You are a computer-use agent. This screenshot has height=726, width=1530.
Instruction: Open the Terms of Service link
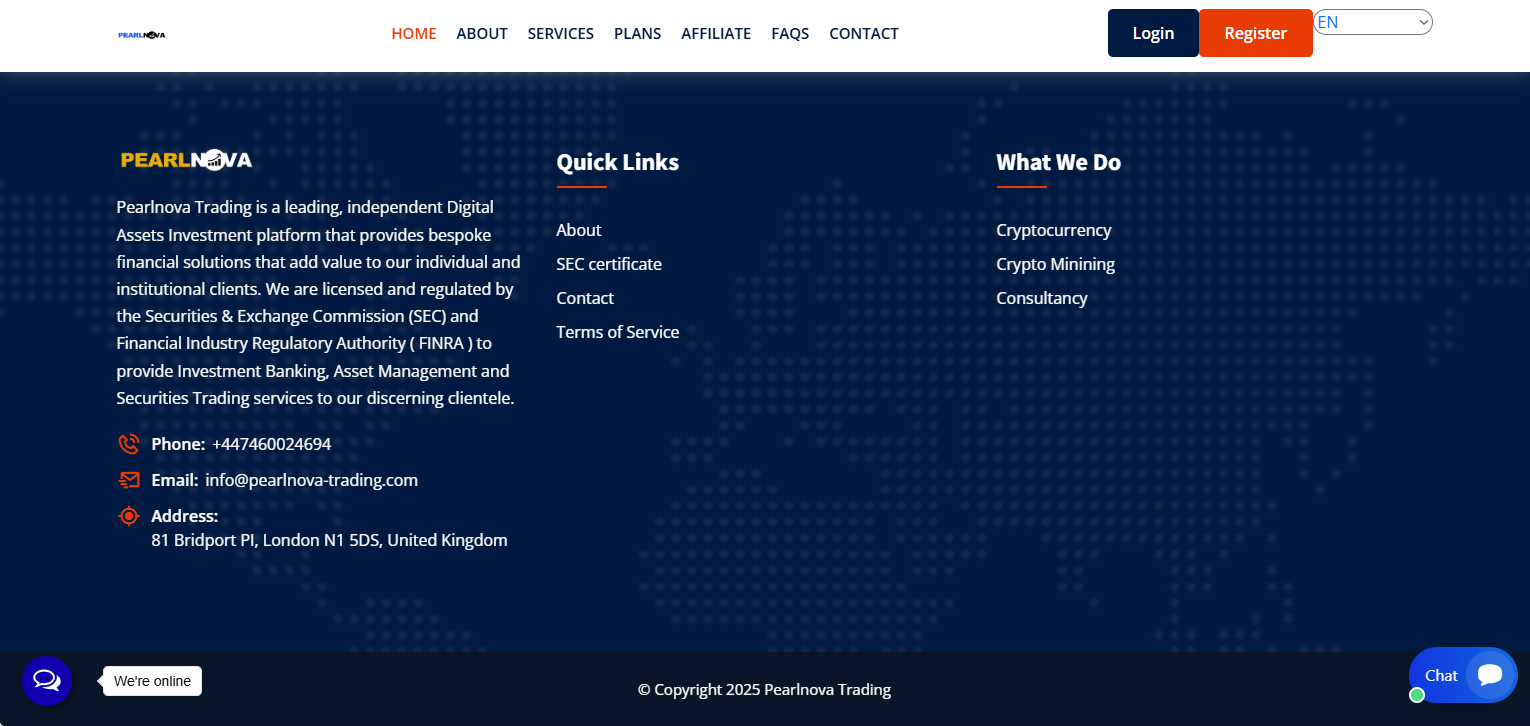pos(618,332)
